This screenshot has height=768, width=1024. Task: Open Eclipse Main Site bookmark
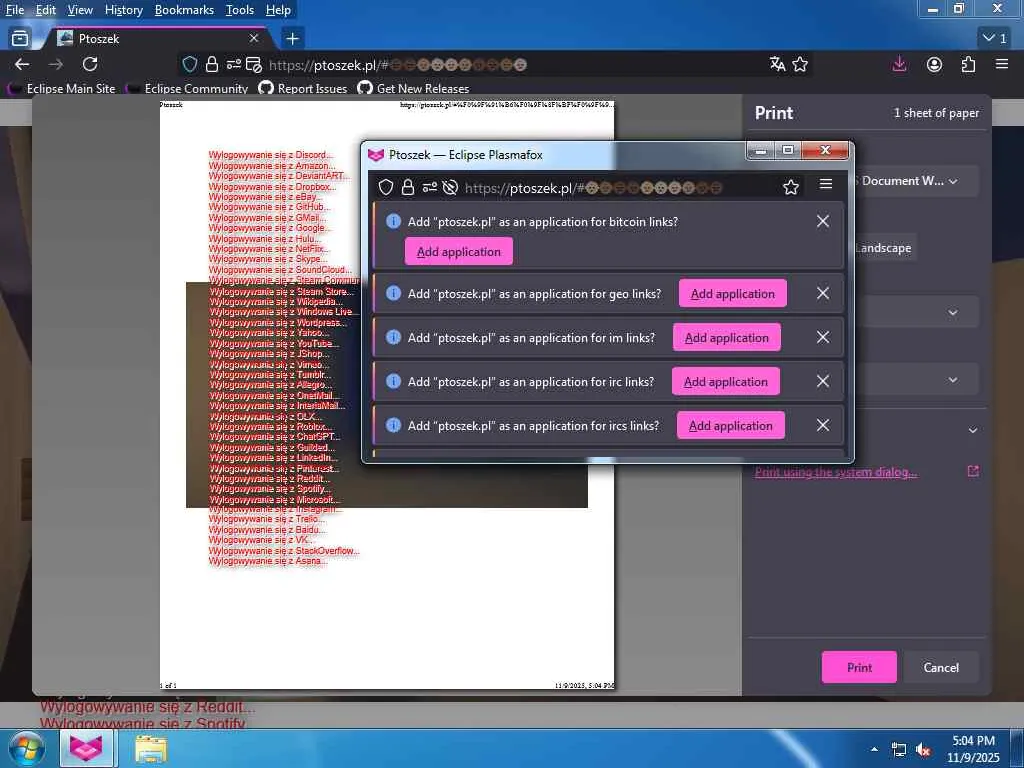coord(61,88)
